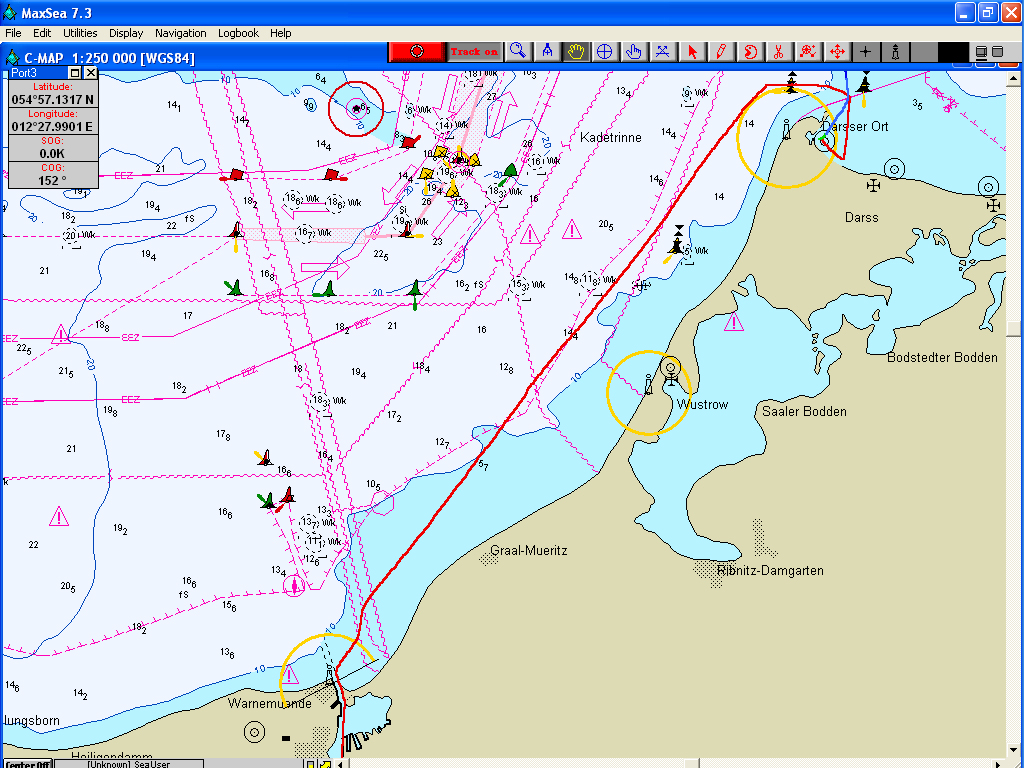This screenshot has height=768, width=1024.
Task: Select the red eraser tool
Action: click(x=750, y=52)
